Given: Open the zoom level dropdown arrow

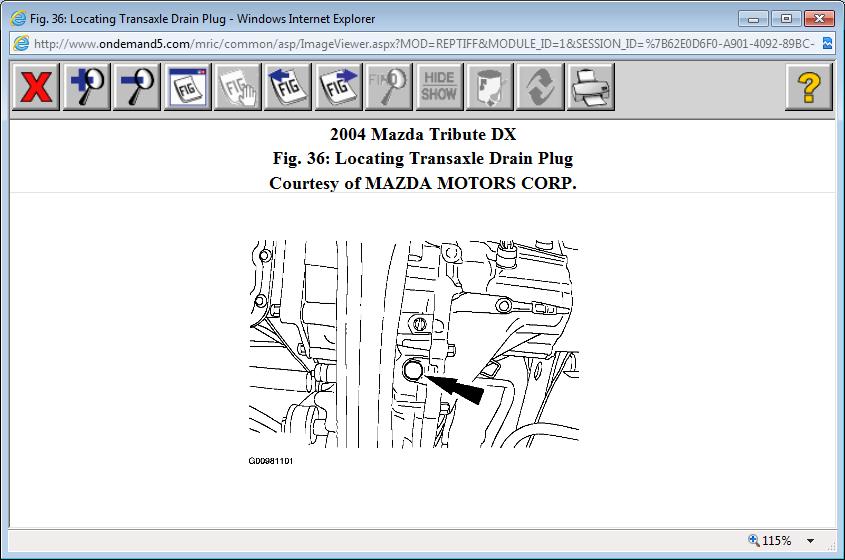Looking at the screenshot, I should (811, 541).
